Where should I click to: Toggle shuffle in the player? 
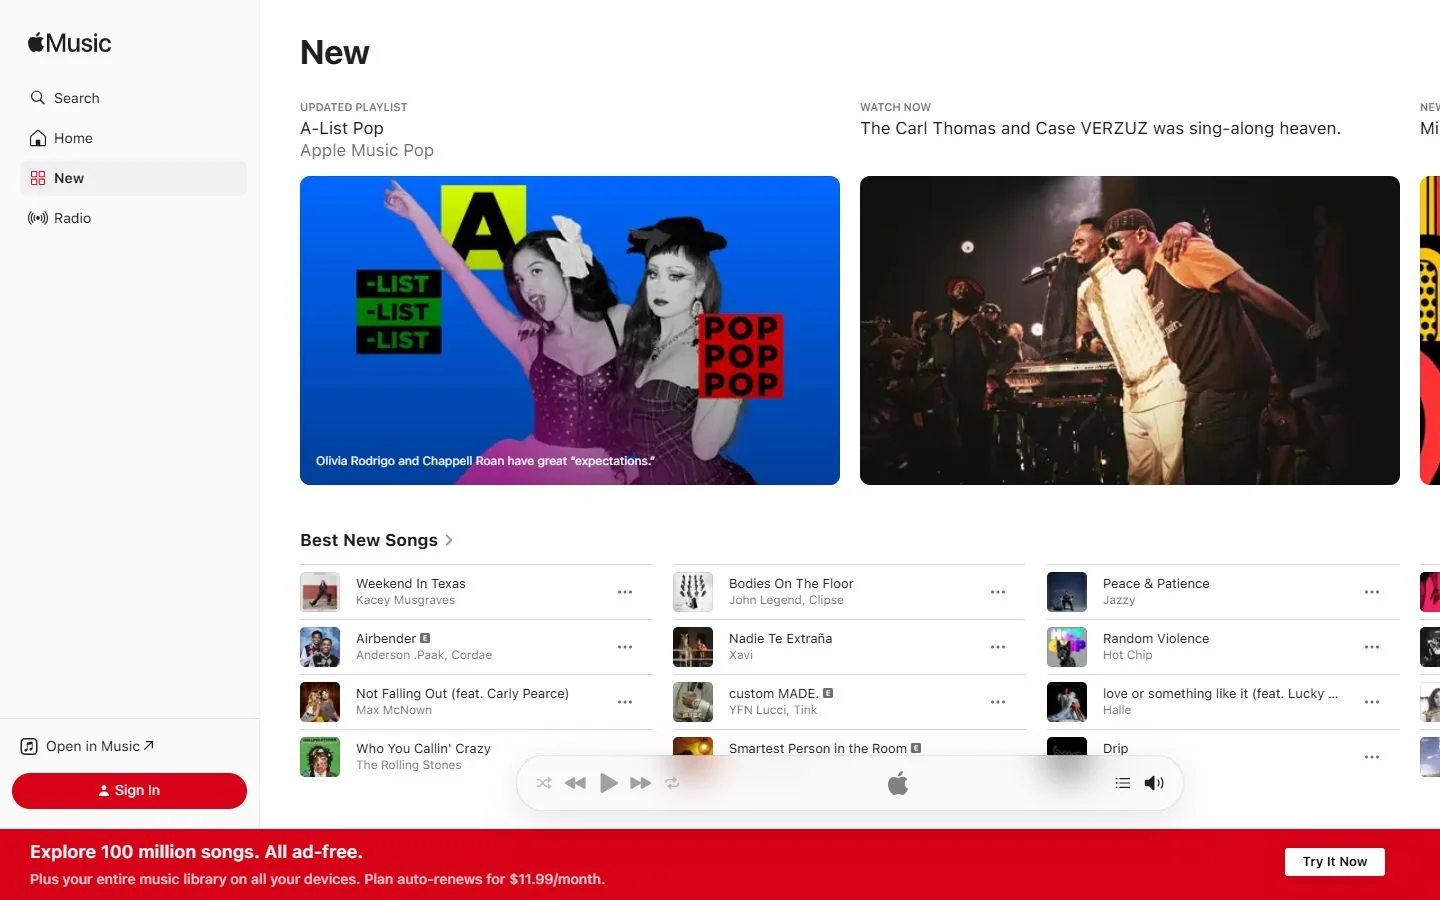(544, 783)
